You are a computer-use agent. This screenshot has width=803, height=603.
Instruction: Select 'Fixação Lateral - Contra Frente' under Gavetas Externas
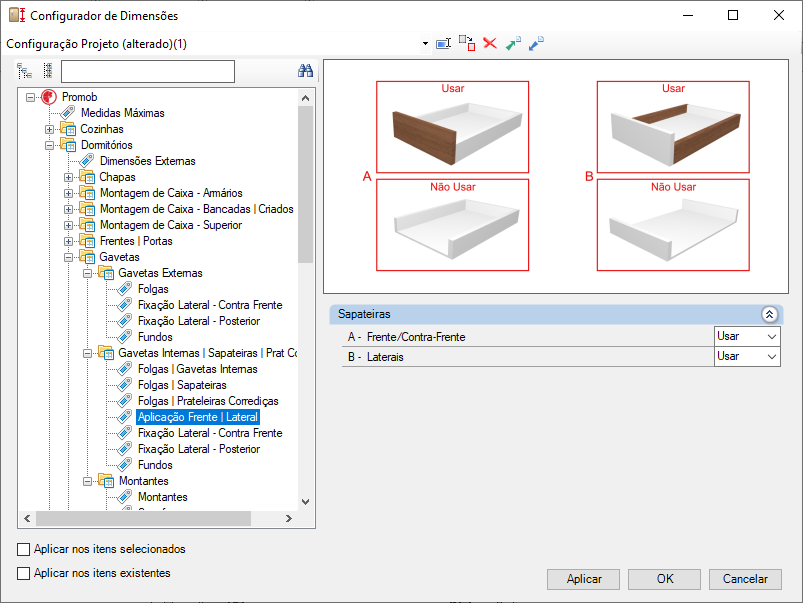point(210,305)
